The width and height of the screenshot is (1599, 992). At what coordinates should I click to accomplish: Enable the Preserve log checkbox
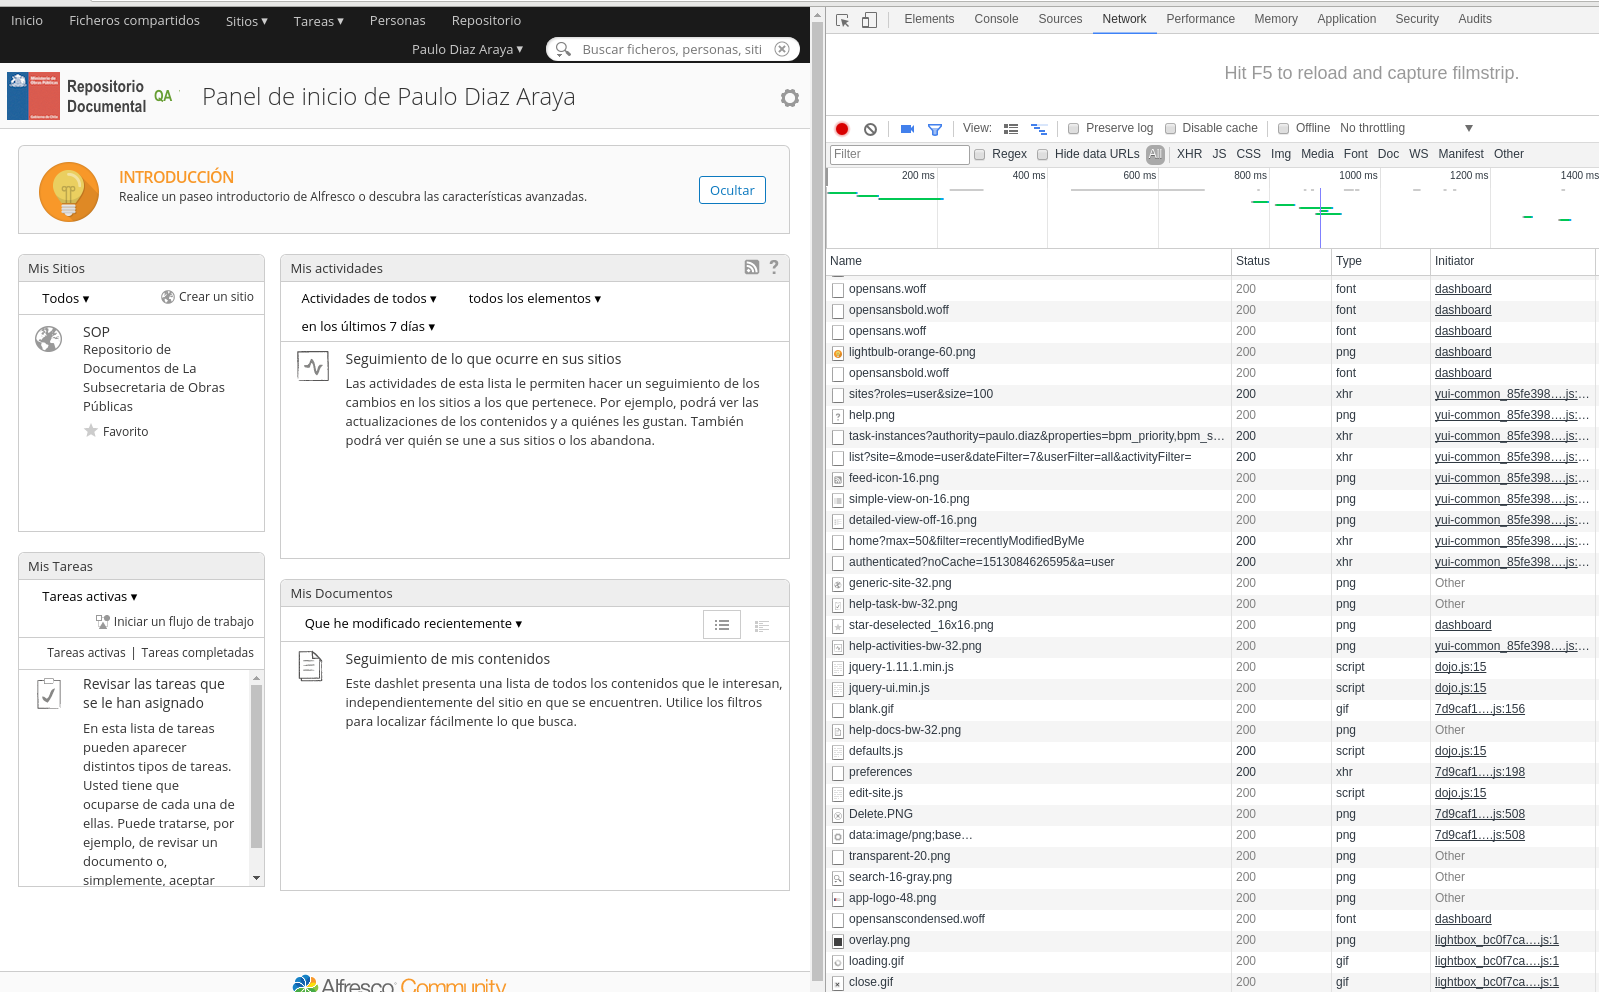1073,128
